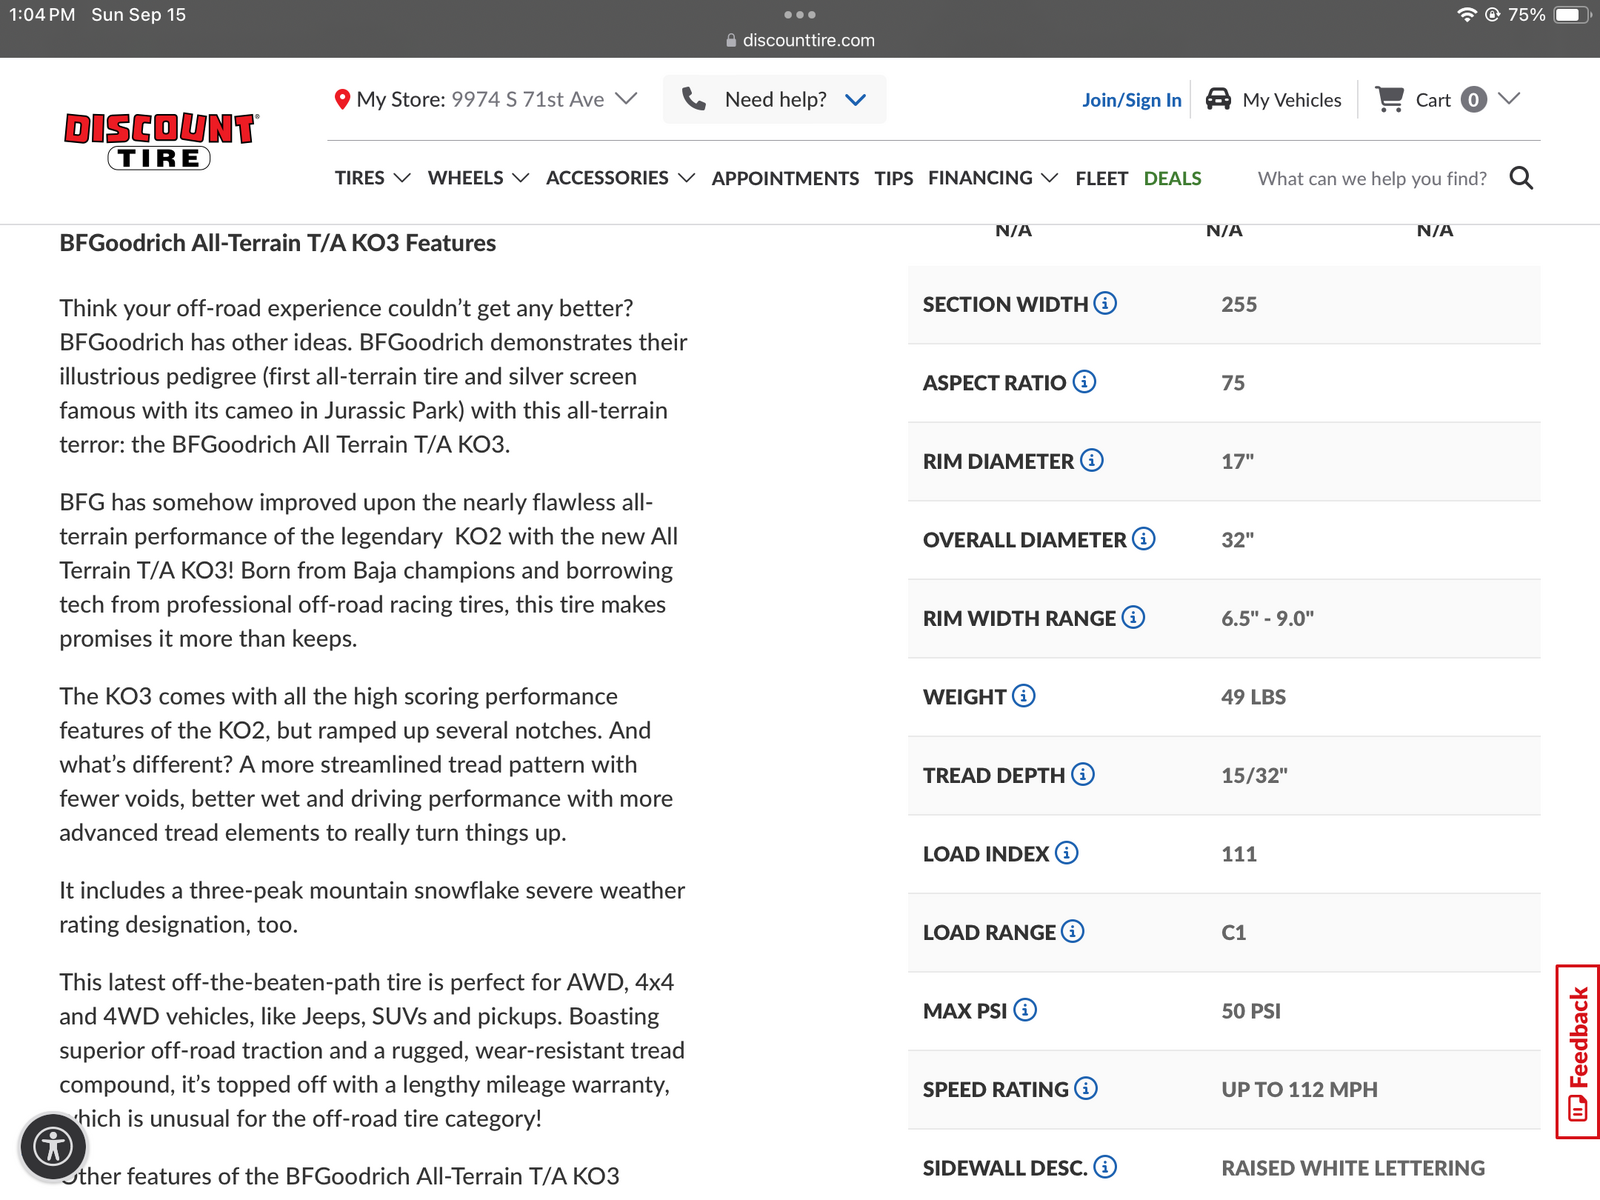Image resolution: width=1600 pixels, height=1200 pixels.
Task: Click the Tread Depth value 15/32"
Action: pos(1254,776)
